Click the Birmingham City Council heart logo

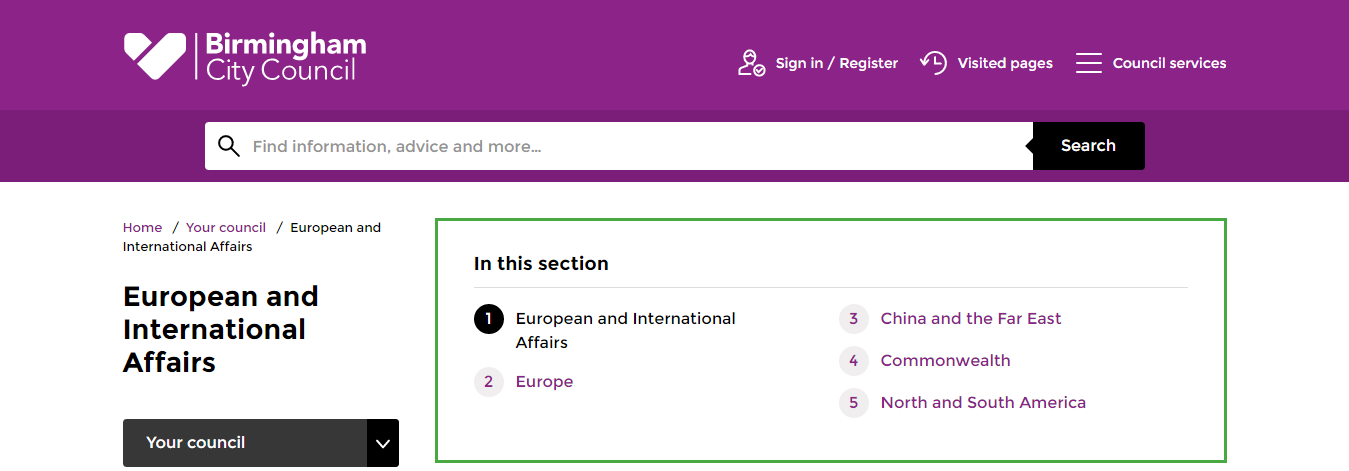click(x=155, y=56)
